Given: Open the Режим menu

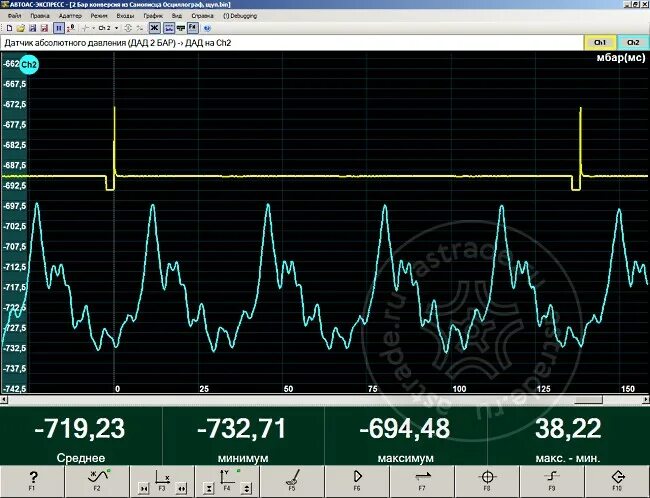Looking at the screenshot, I should click(99, 16).
